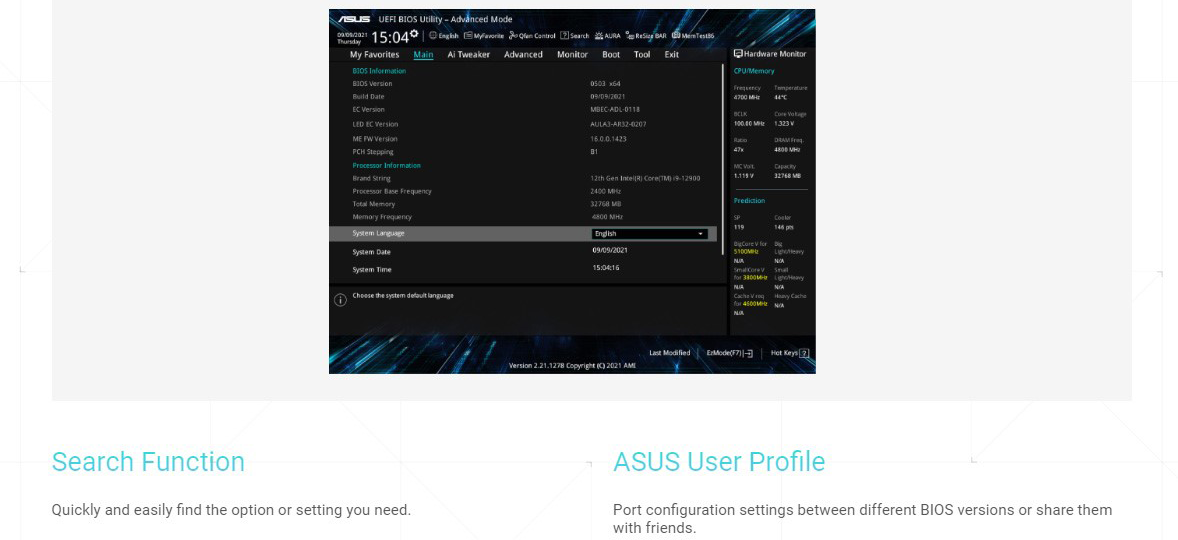Select the System Time value 15:04:16
The height and width of the screenshot is (540, 1178).
coord(606,268)
